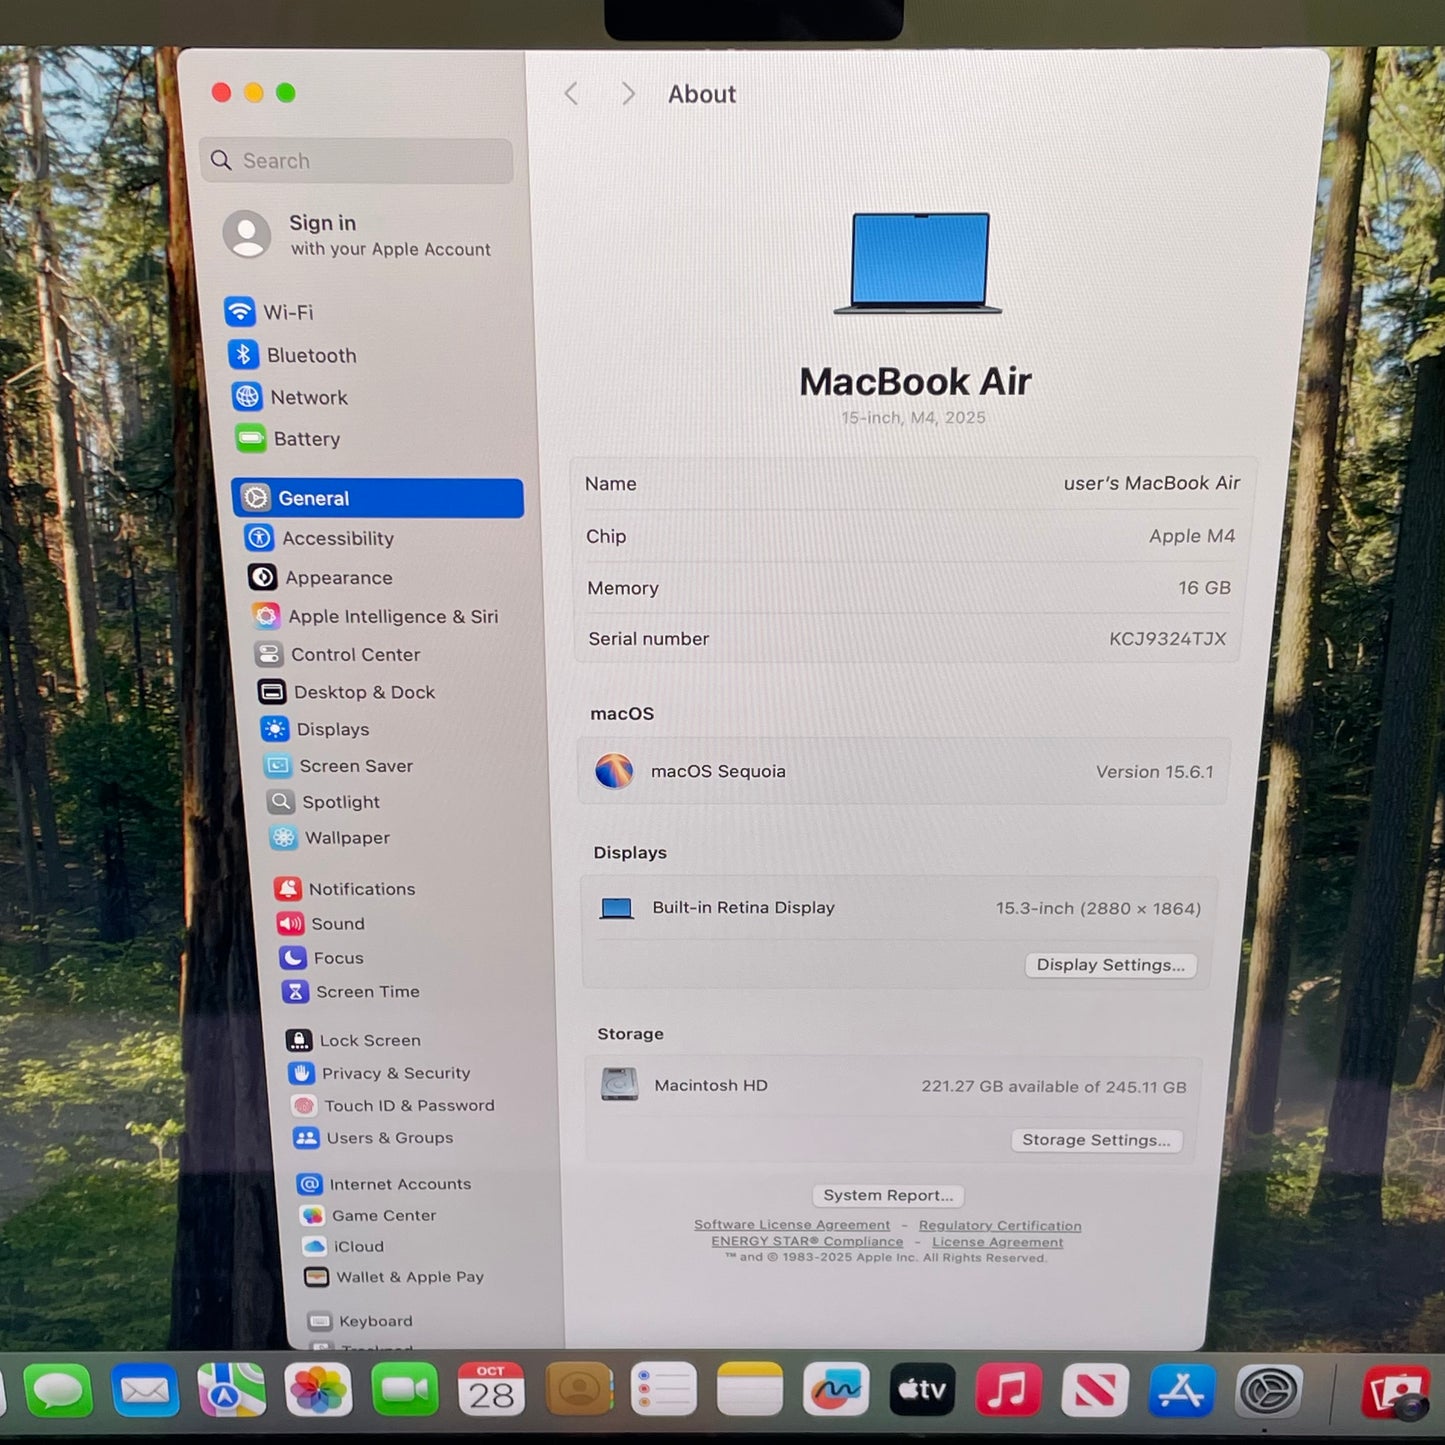Open Storage Settings
The image size is (1445, 1445).
pyautogui.click(x=1097, y=1140)
